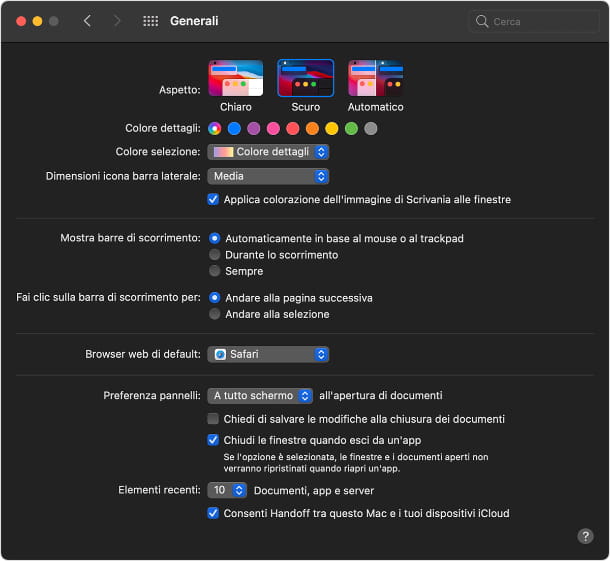Screen dimensions: 610x561
Task: Click the Elementi recenti label
Action: [159, 490]
